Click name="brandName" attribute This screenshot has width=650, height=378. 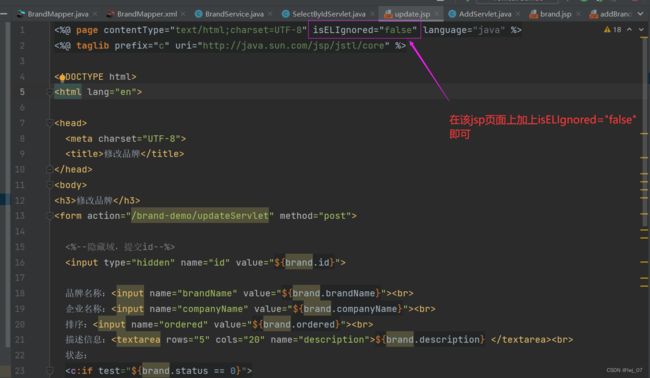coord(193,293)
